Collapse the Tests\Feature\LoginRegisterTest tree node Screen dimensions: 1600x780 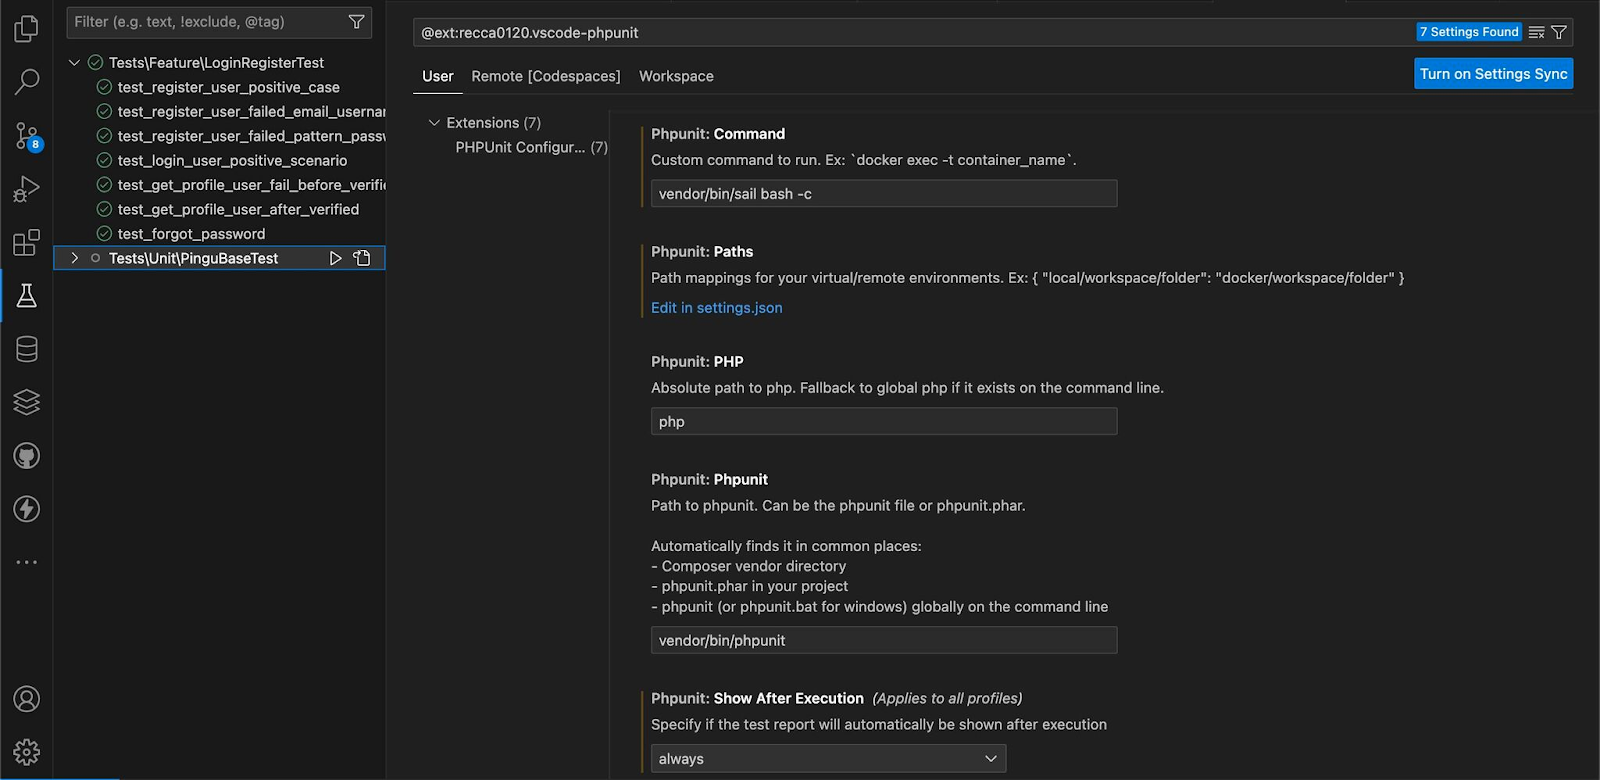point(74,62)
